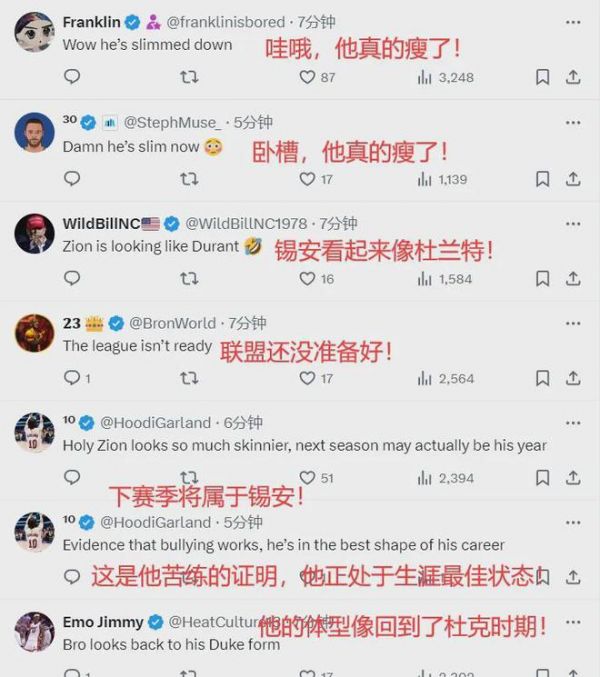Share the StephMuse_ tweet
600x677 pixels.
pos(573,179)
